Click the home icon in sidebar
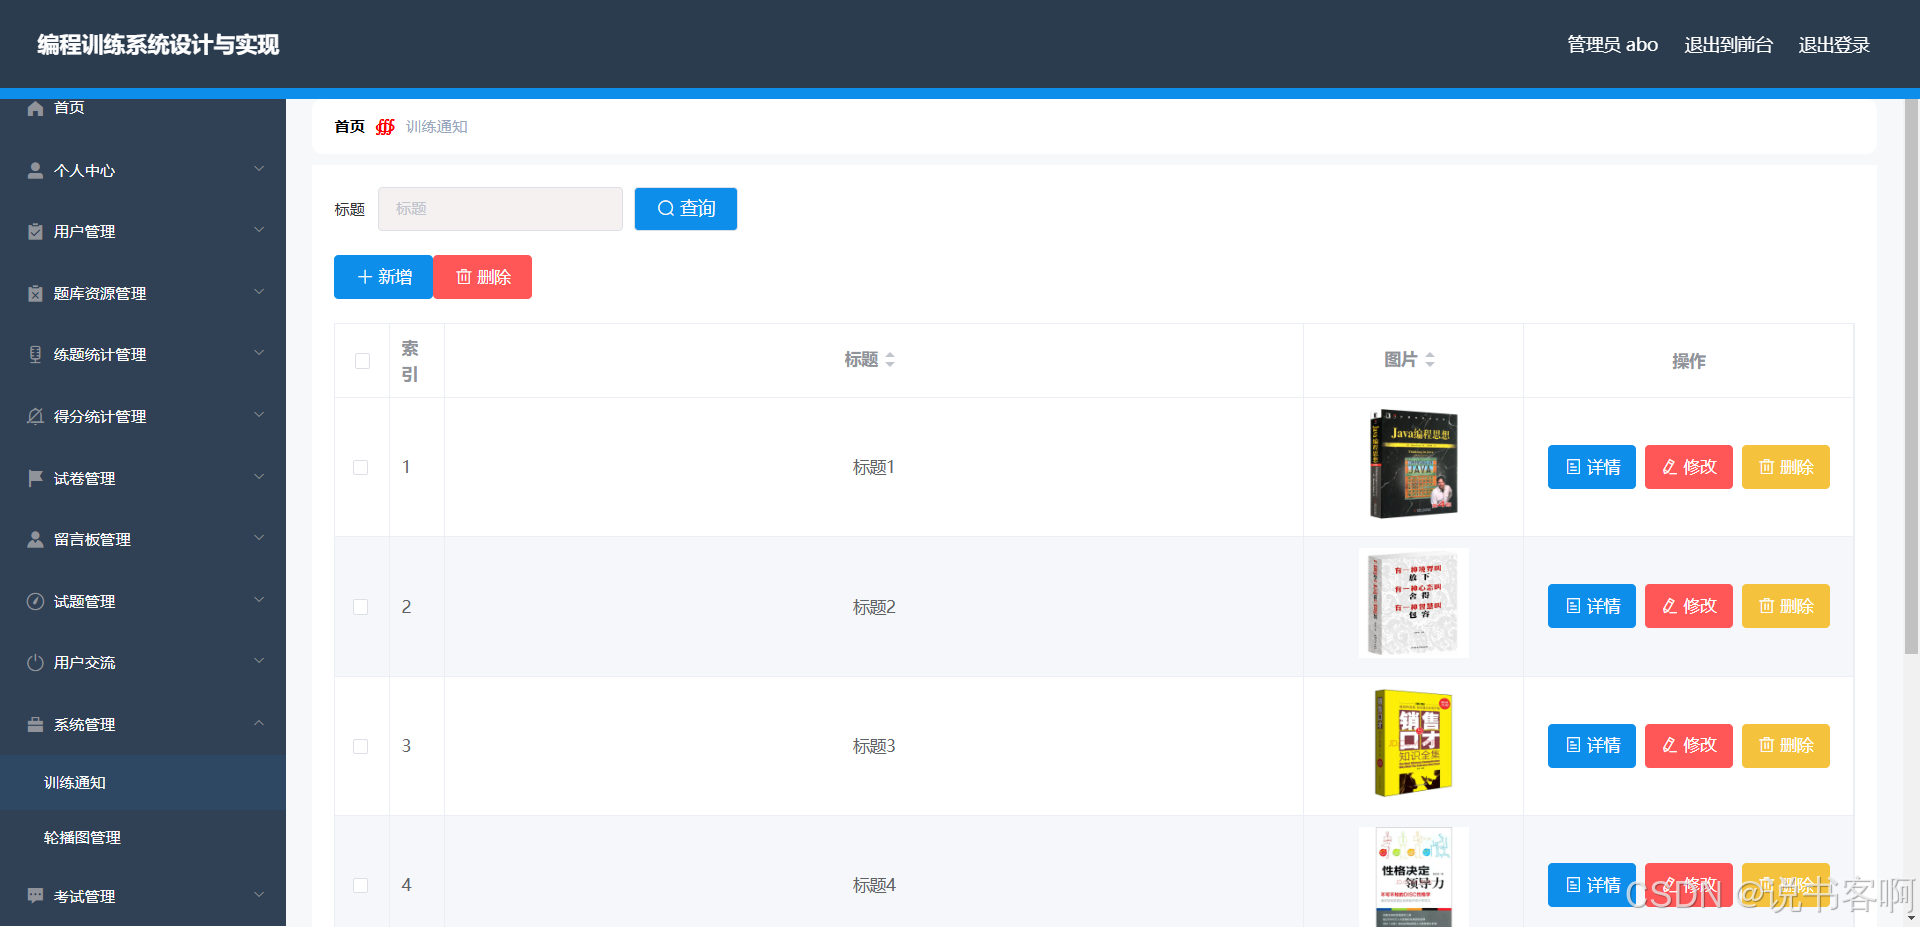 coord(35,108)
